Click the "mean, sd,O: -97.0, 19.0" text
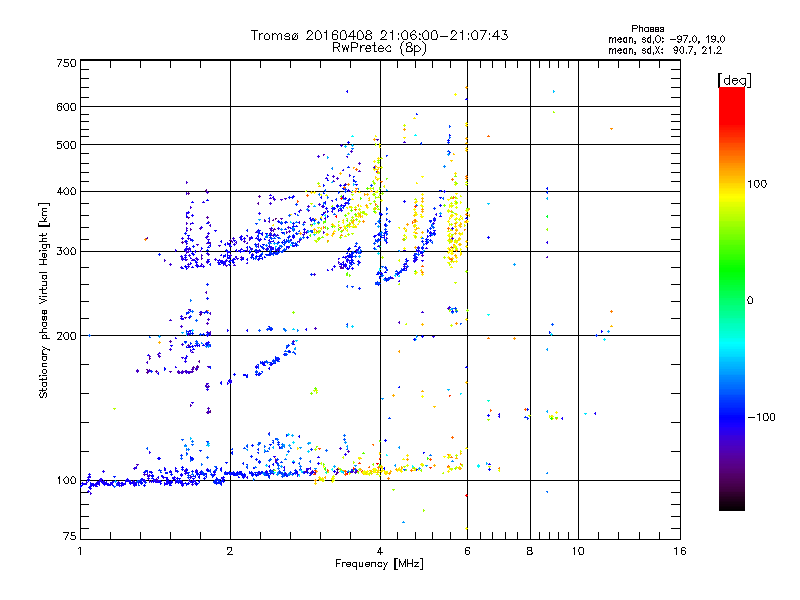The height and width of the screenshot is (600, 800). (666, 39)
